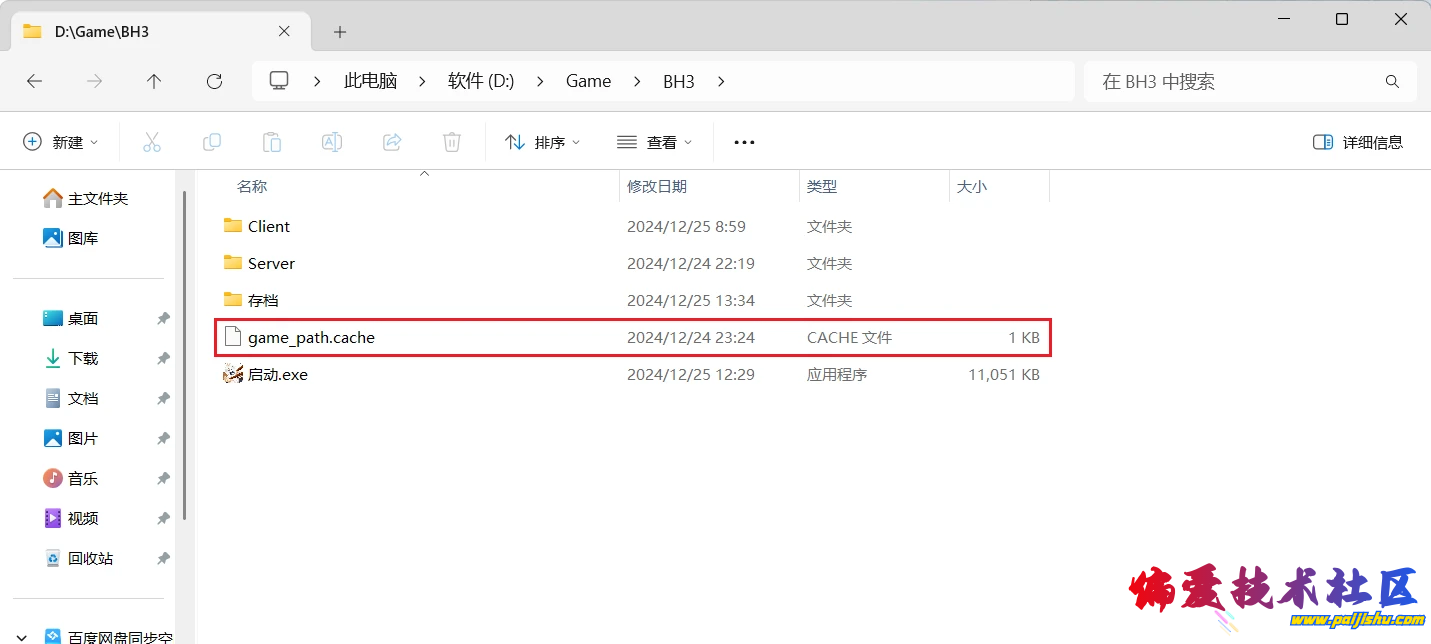
Task: Open the 排序 sort dropdown
Action: coord(543,142)
